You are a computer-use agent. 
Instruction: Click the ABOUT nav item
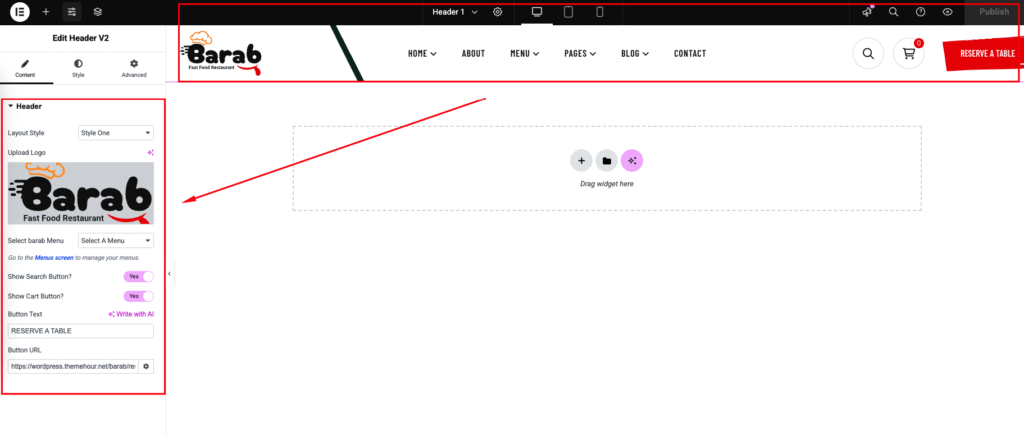[x=473, y=54]
